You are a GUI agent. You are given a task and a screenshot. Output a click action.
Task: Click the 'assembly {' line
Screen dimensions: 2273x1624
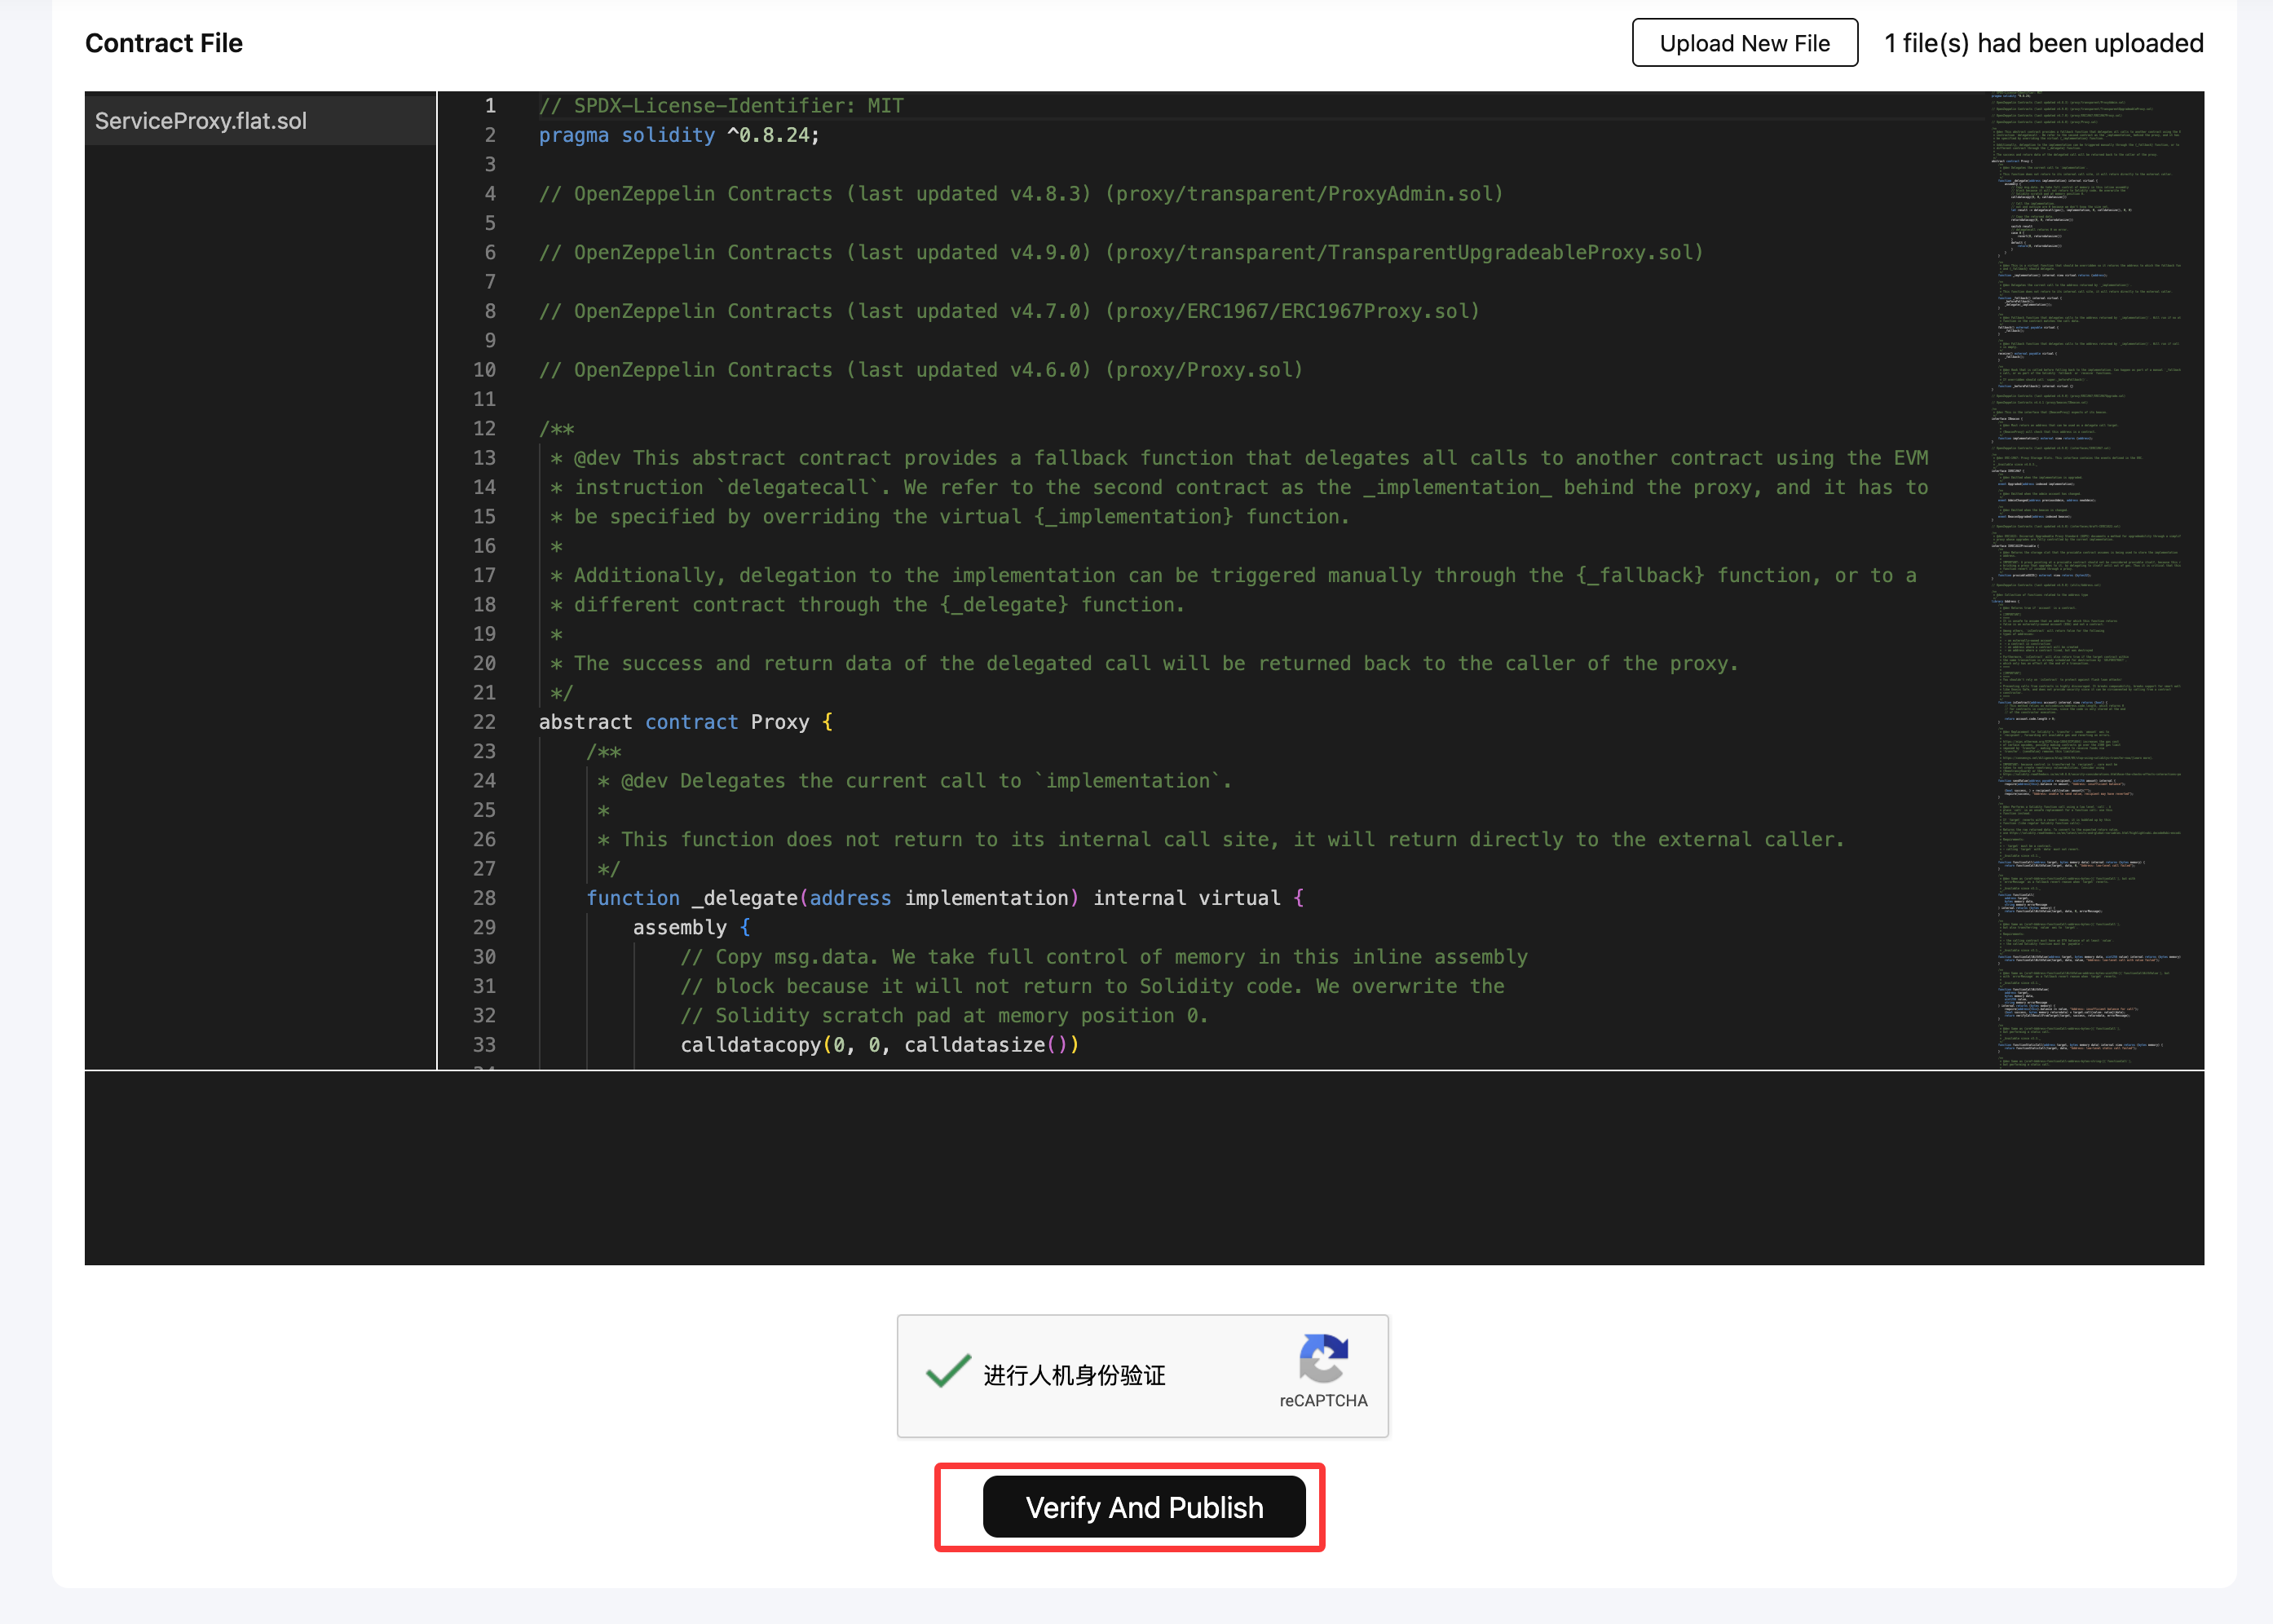click(691, 927)
